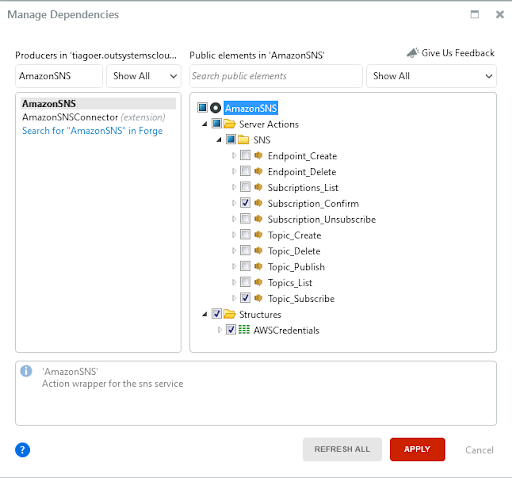Click the AmazonSNS module circle icon
The height and width of the screenshot is (478, 512).
pyautogui.click(x=216, y=108)
